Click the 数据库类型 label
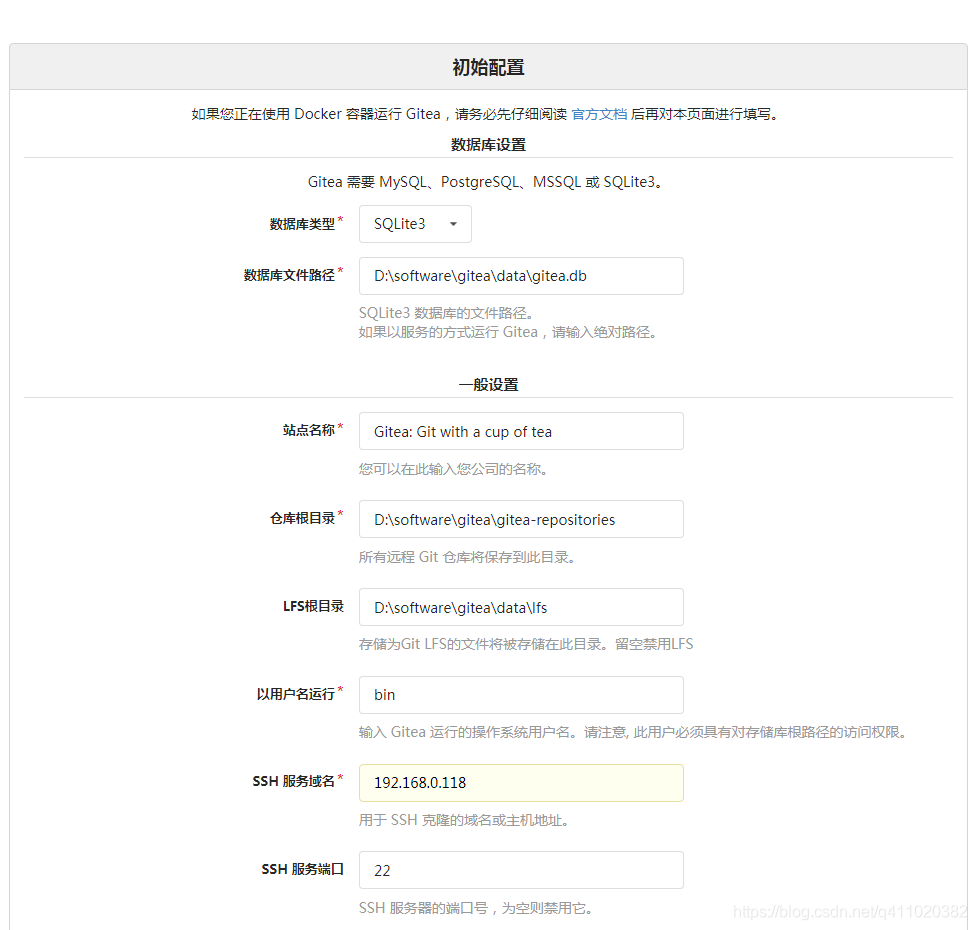Viewport: 977px width, 930px height. pos(302,224)
